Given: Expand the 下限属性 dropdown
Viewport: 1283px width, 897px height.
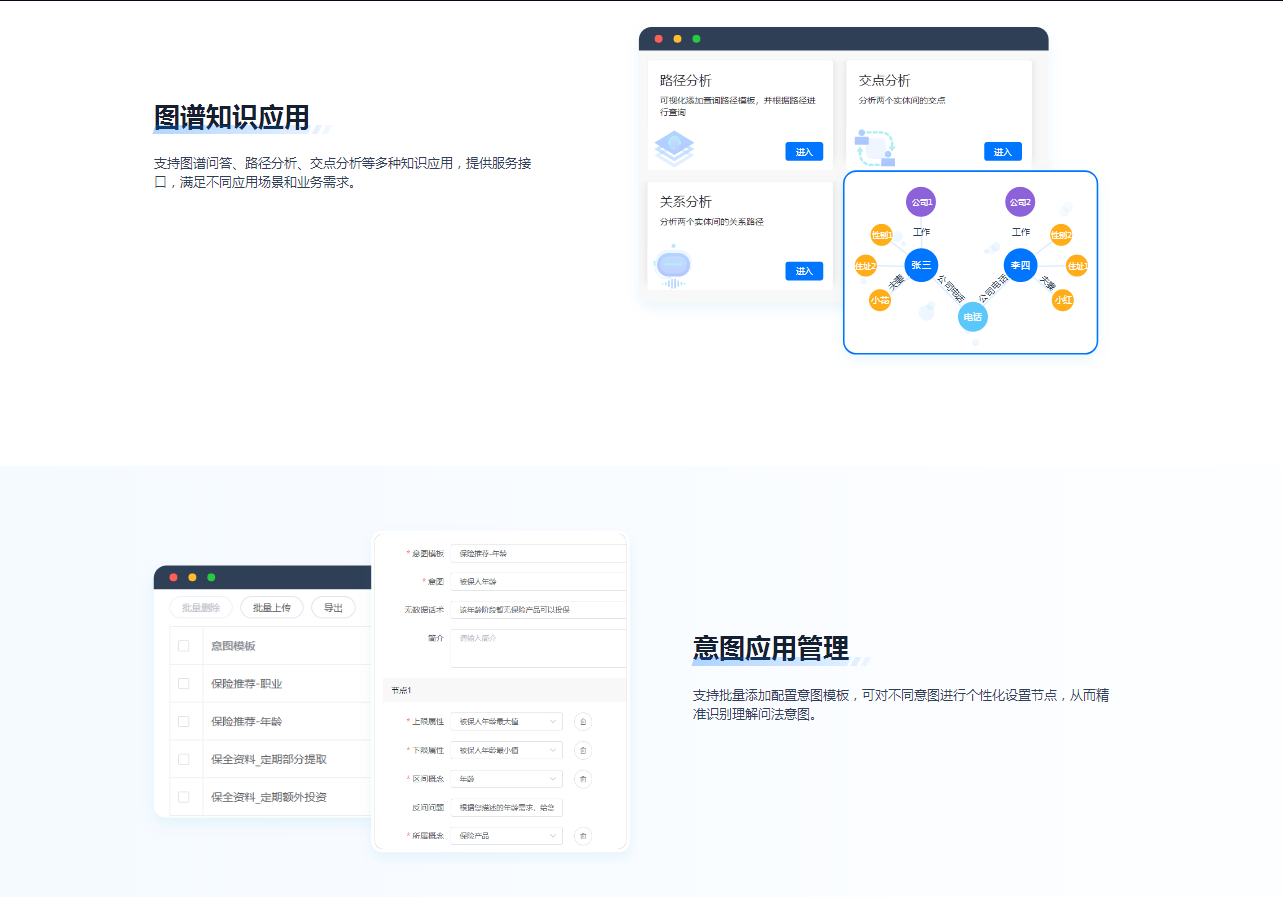Looking at the screenshot, I should tap(506, 750).
